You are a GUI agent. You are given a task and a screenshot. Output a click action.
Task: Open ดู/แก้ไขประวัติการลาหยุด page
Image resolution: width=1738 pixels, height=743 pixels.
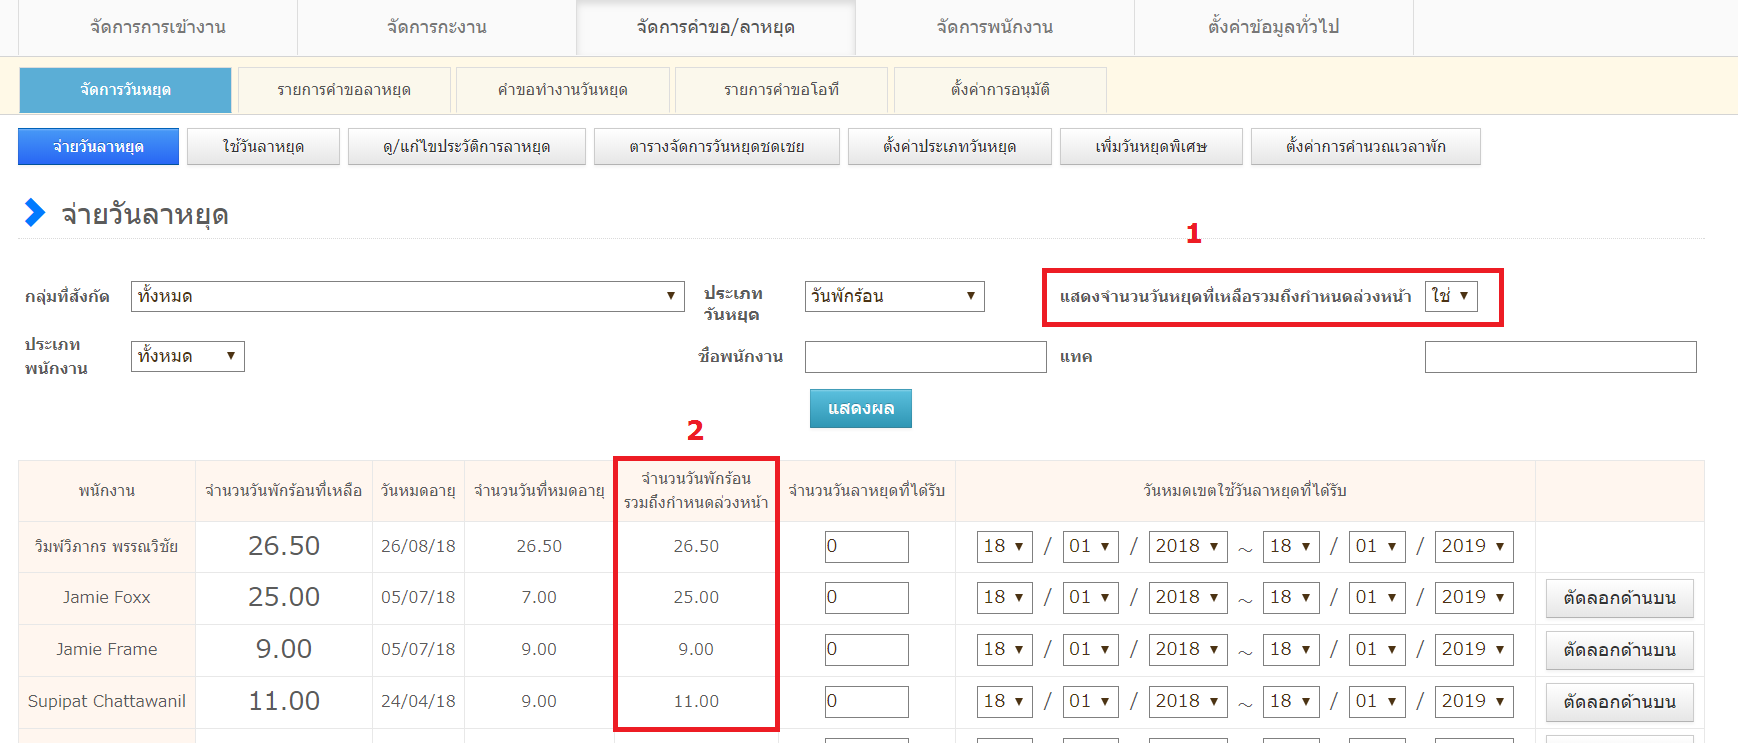click(x=466, y=147)
